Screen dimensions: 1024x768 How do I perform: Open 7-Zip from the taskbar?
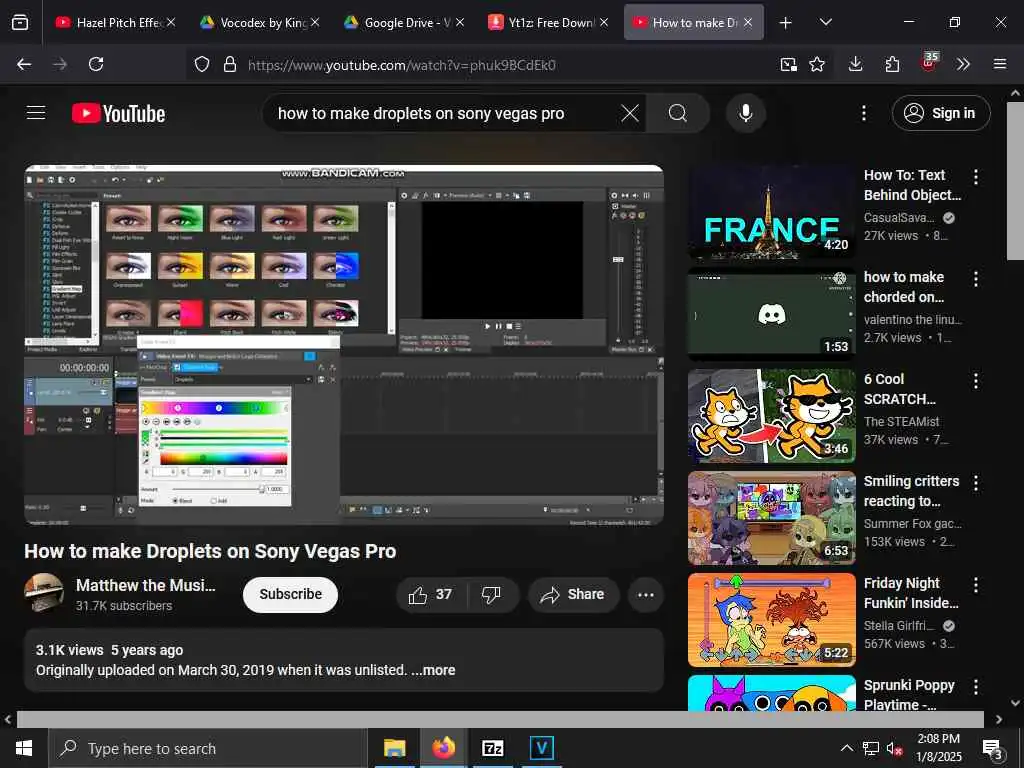pos(492,748)
